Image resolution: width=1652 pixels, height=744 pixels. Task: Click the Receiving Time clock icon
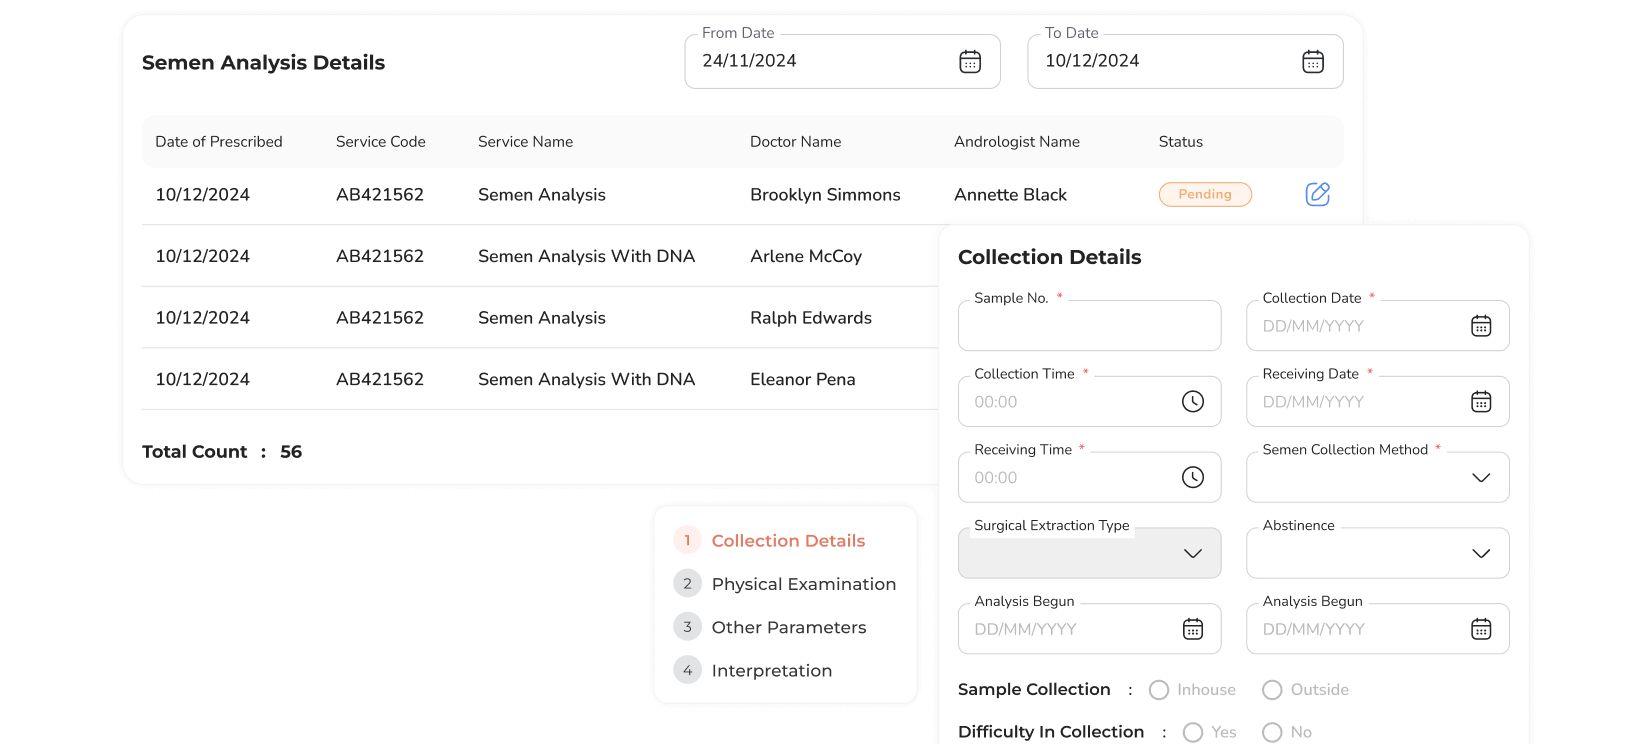[1192, 478]
